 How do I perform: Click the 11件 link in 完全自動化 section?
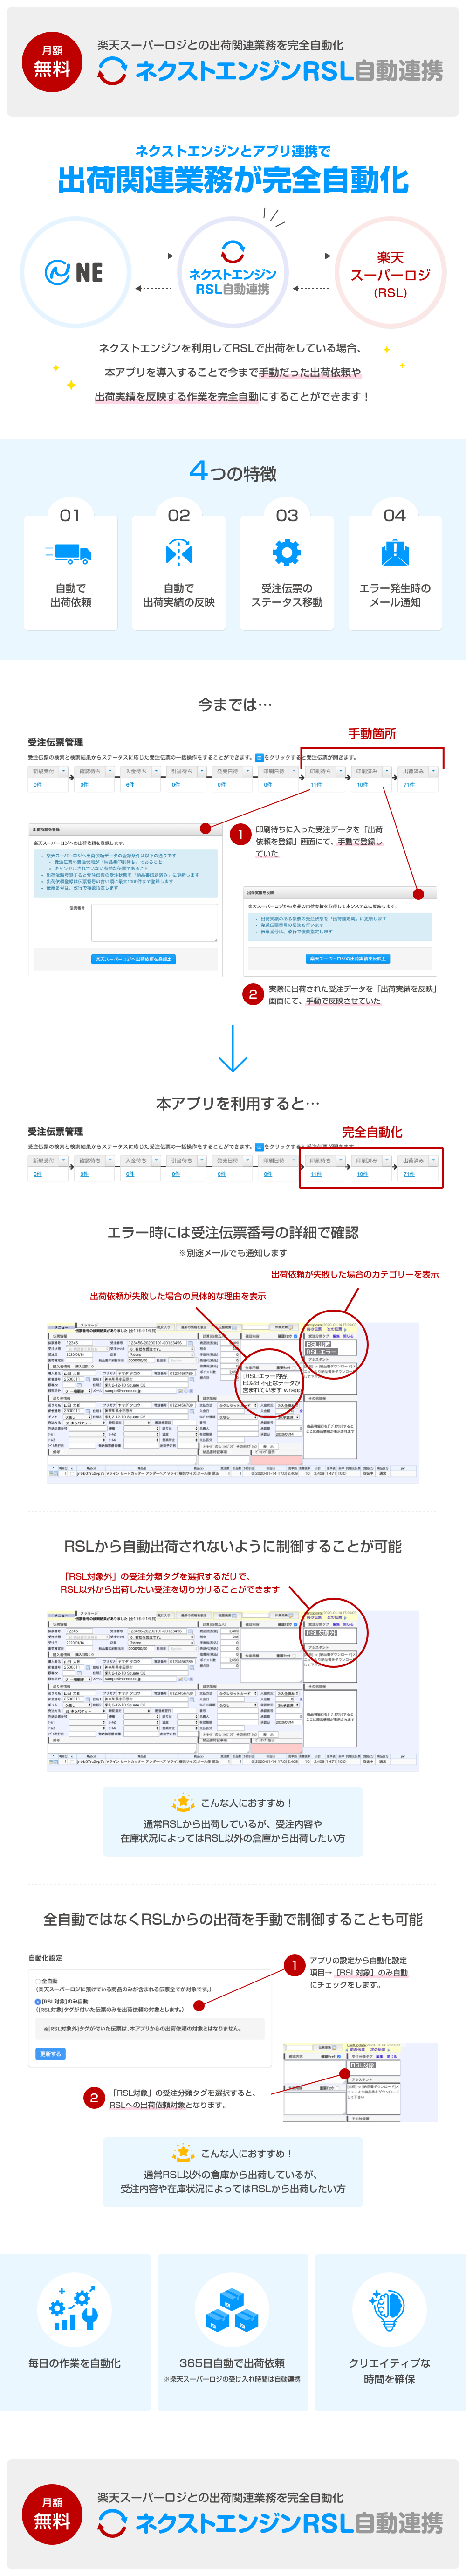[316, 1174]
